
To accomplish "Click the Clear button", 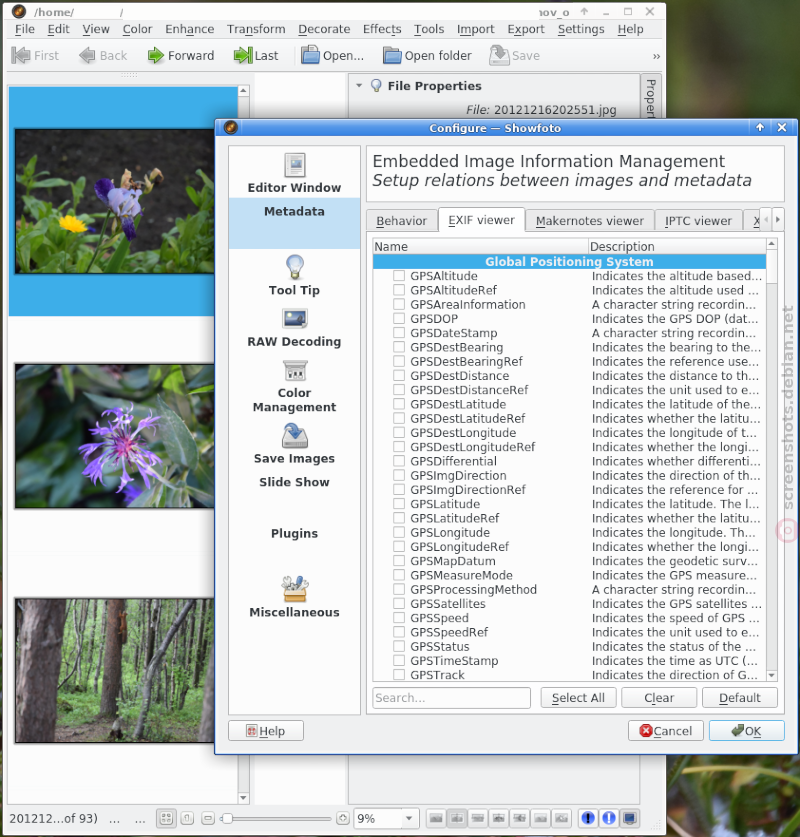I will (x=659, y=698).
